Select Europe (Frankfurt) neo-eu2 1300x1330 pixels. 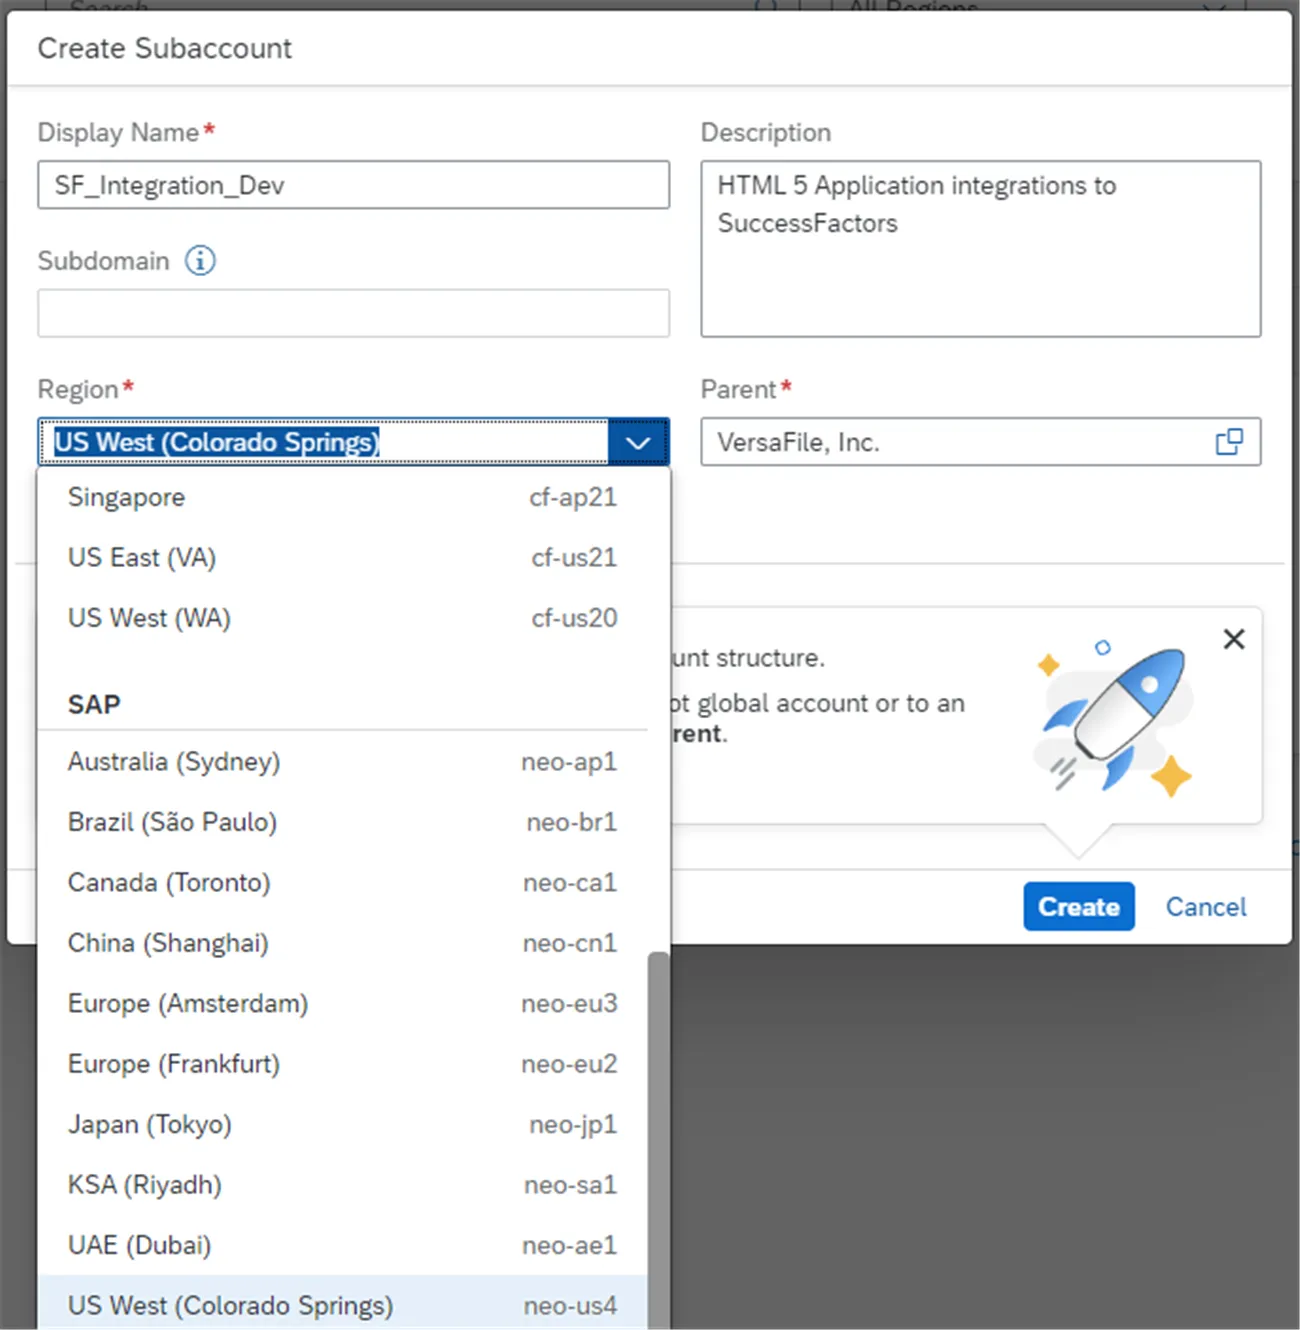click(342, 1064)
